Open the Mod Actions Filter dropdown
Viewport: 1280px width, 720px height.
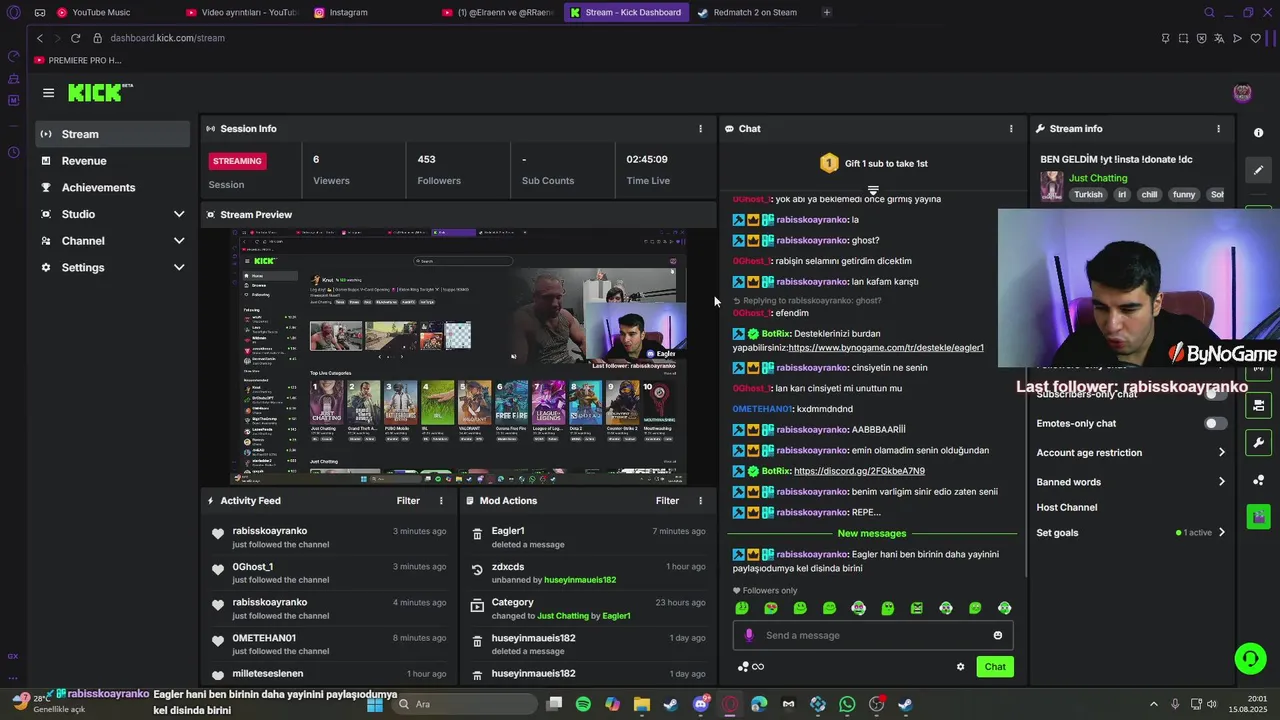tap(667, 501)
